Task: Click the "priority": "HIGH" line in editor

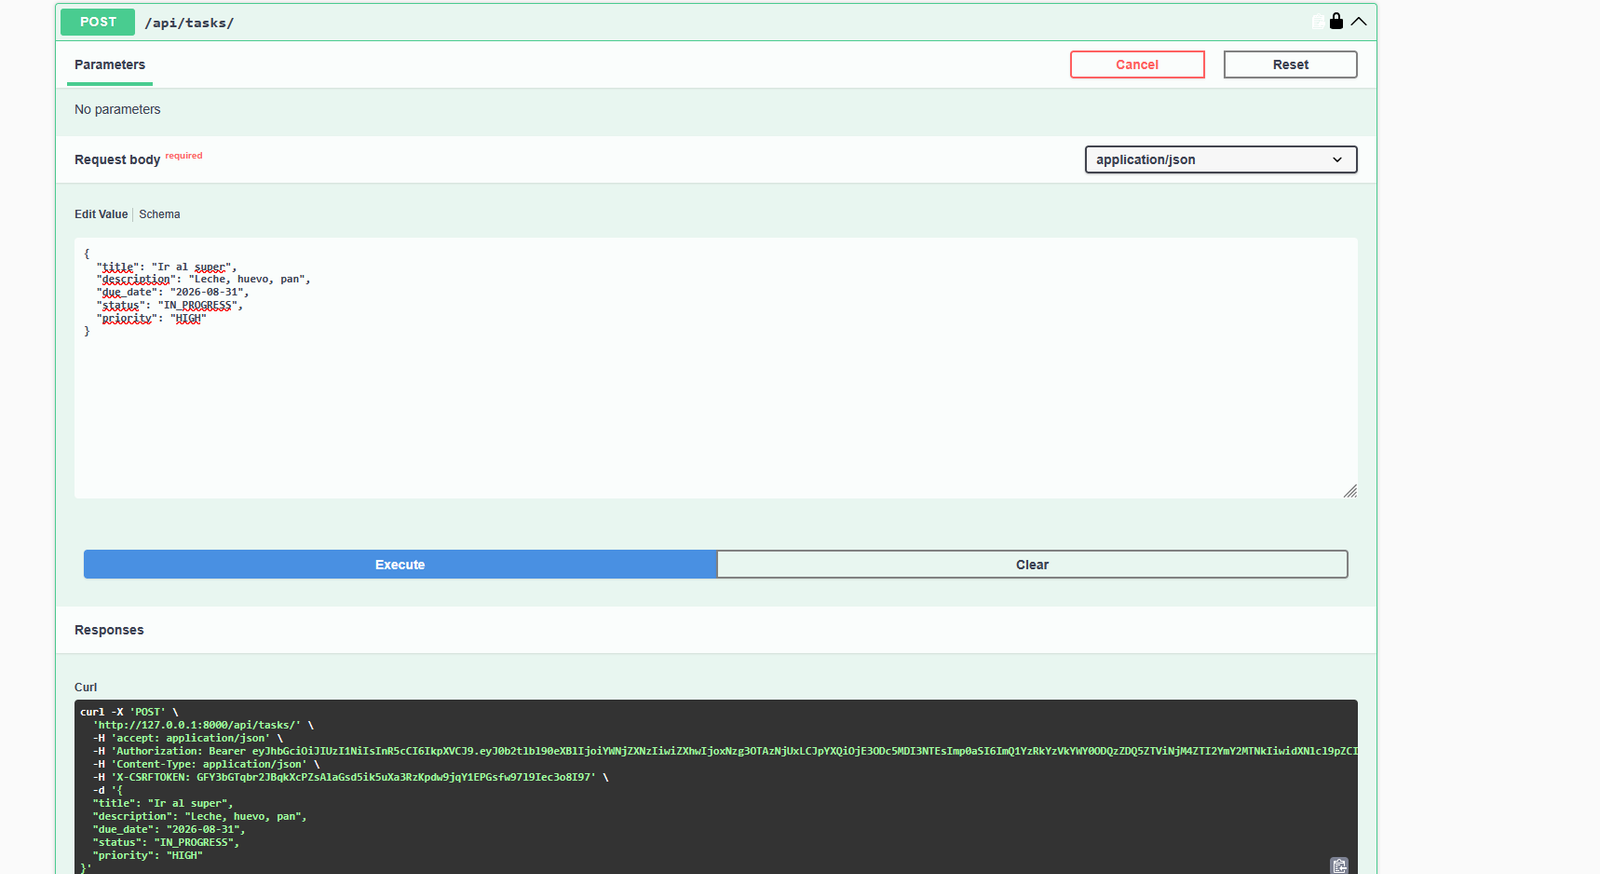Action: 151,319
